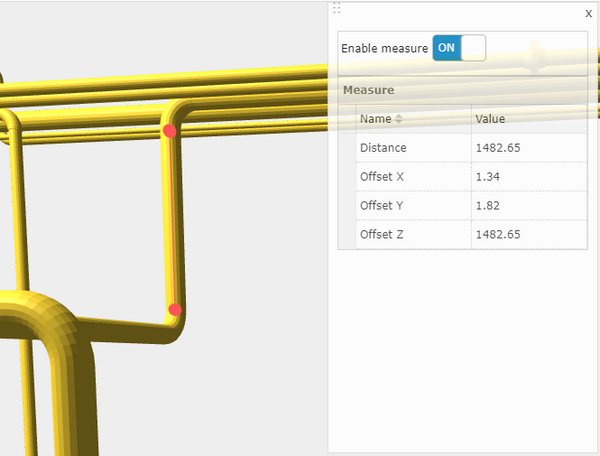Pick the red measurement line on the pipe
The width and height of the screenshot is (600, 456).
coord(172,220)
